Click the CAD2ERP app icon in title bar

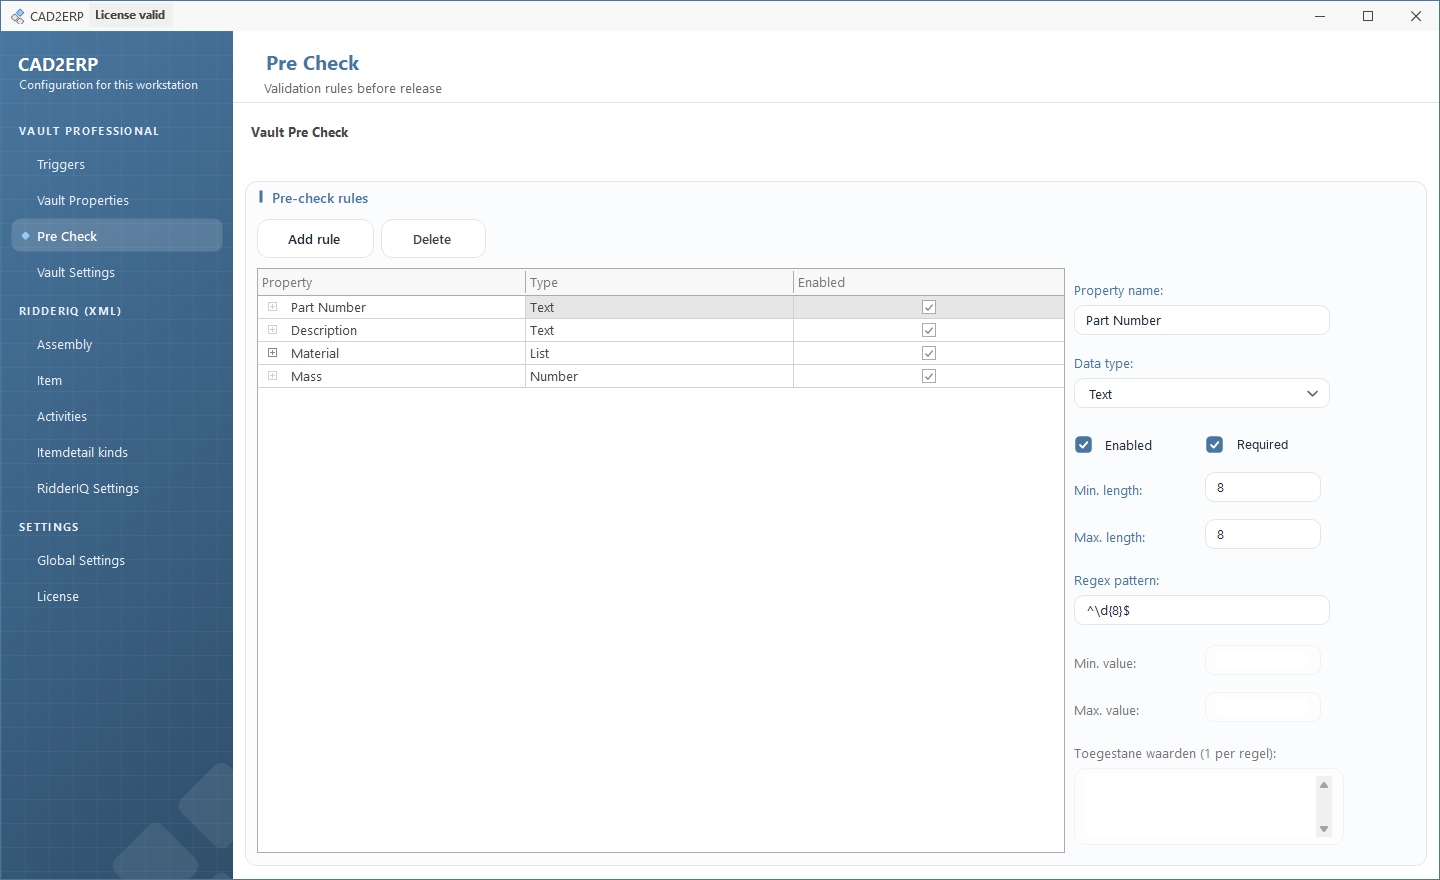[17, 16]
